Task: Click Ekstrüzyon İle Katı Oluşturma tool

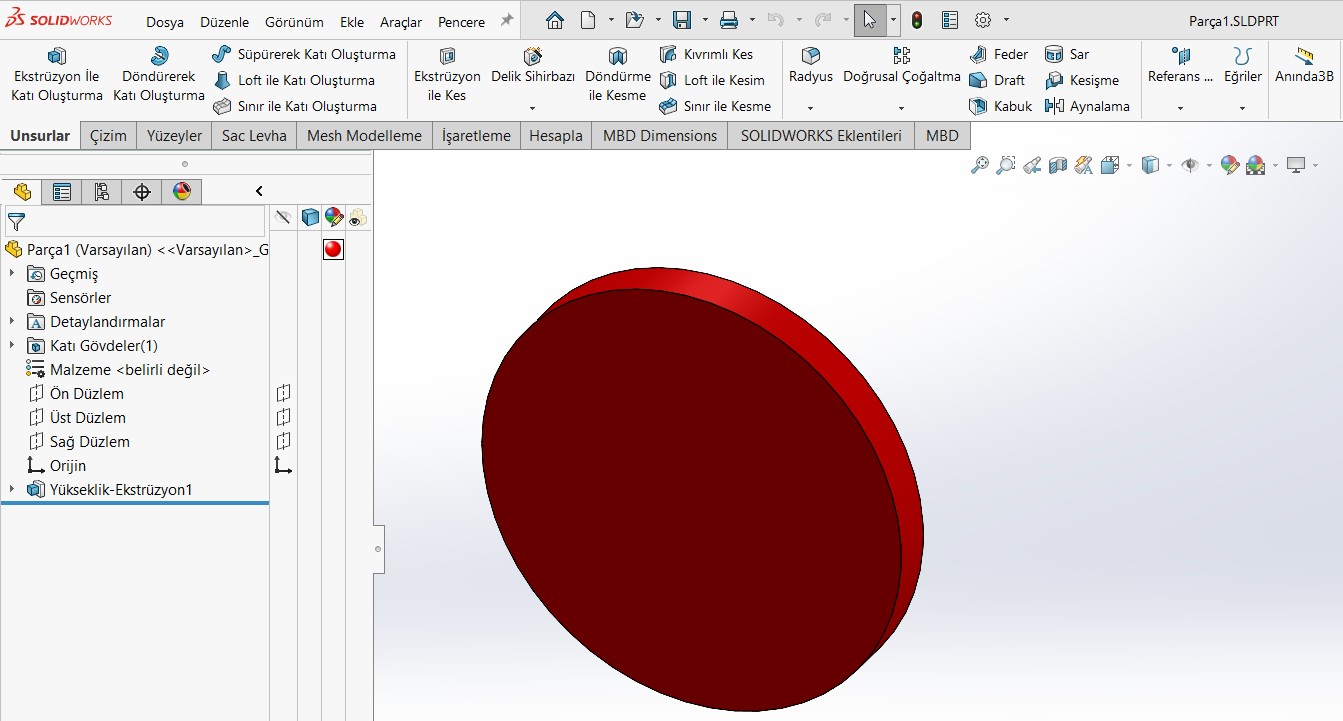Action: pyautogui.click(x=57, y=75)
